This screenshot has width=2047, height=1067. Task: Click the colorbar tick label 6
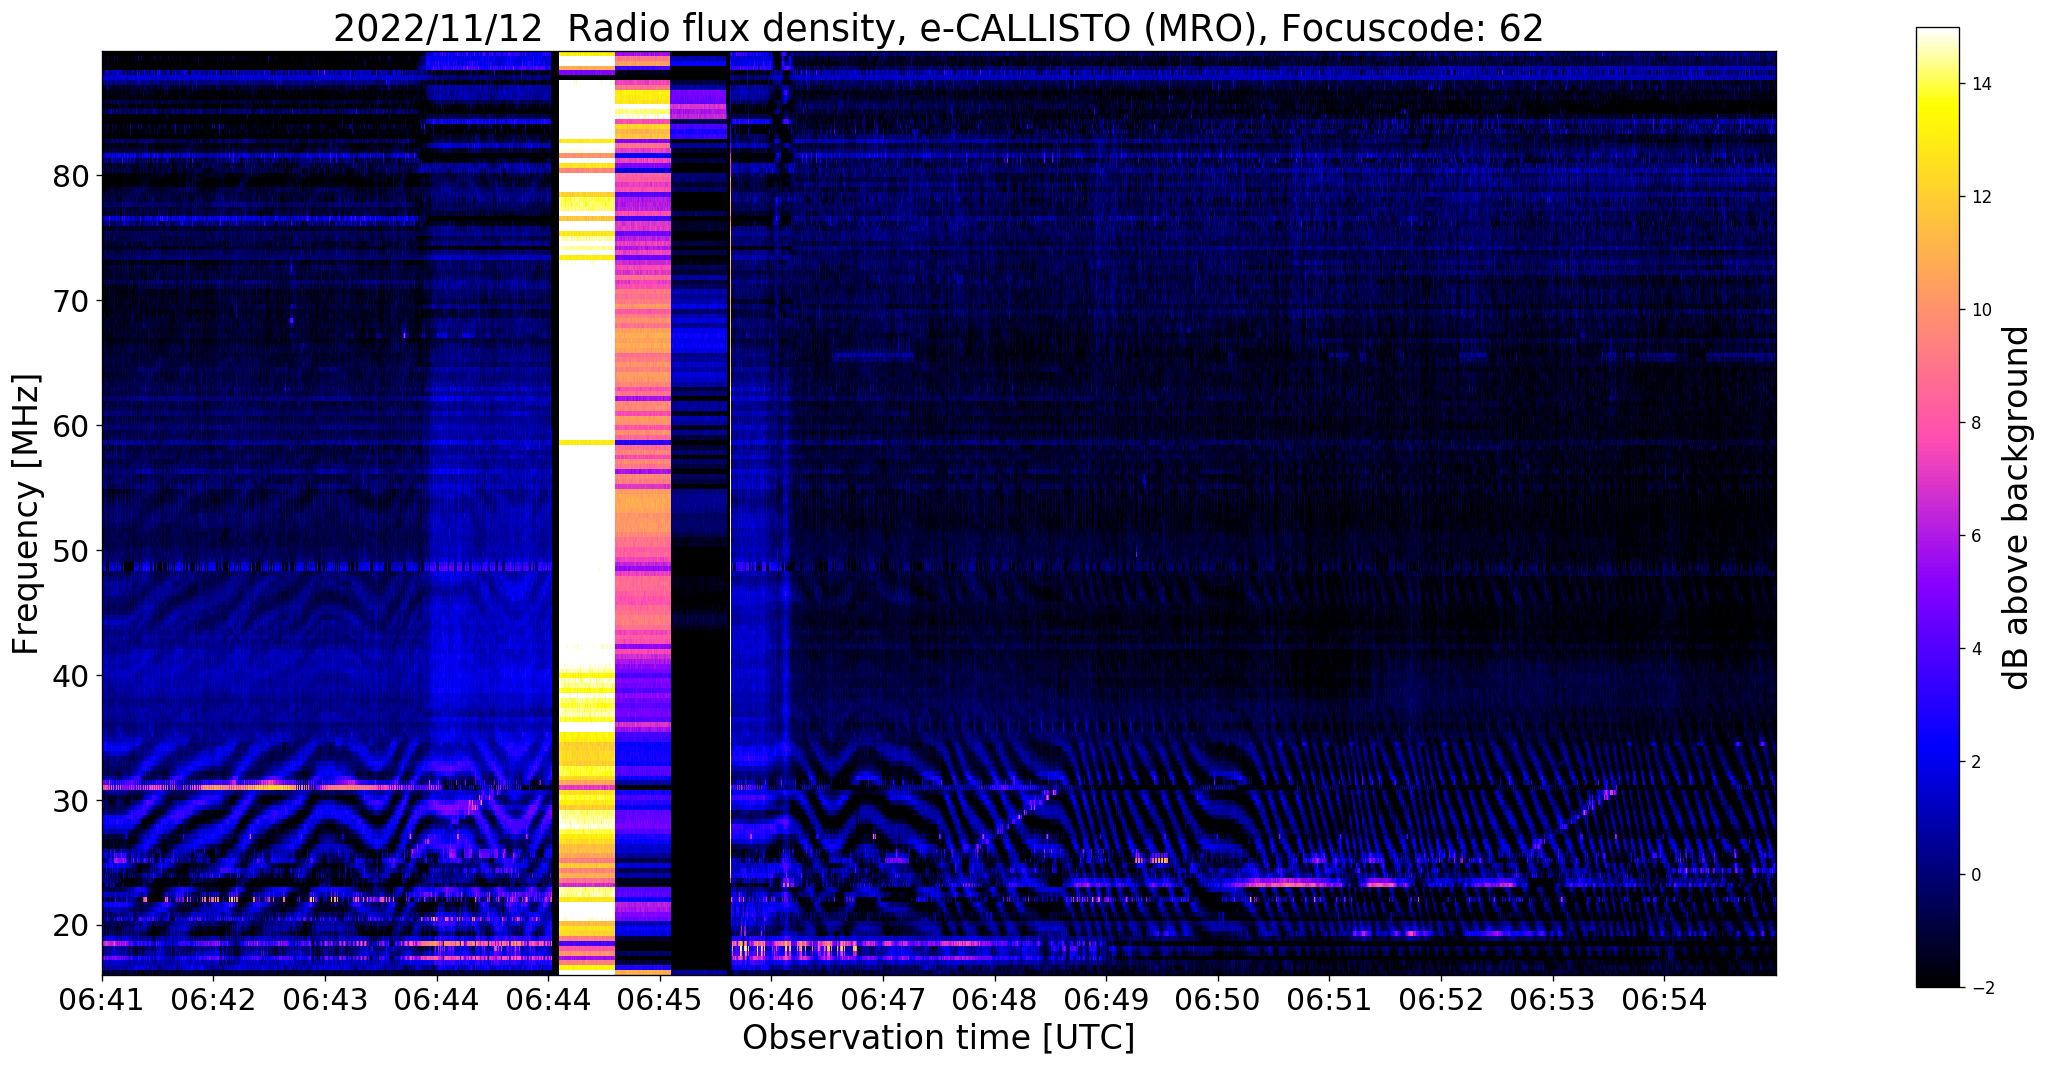(x=1975, y=536)
